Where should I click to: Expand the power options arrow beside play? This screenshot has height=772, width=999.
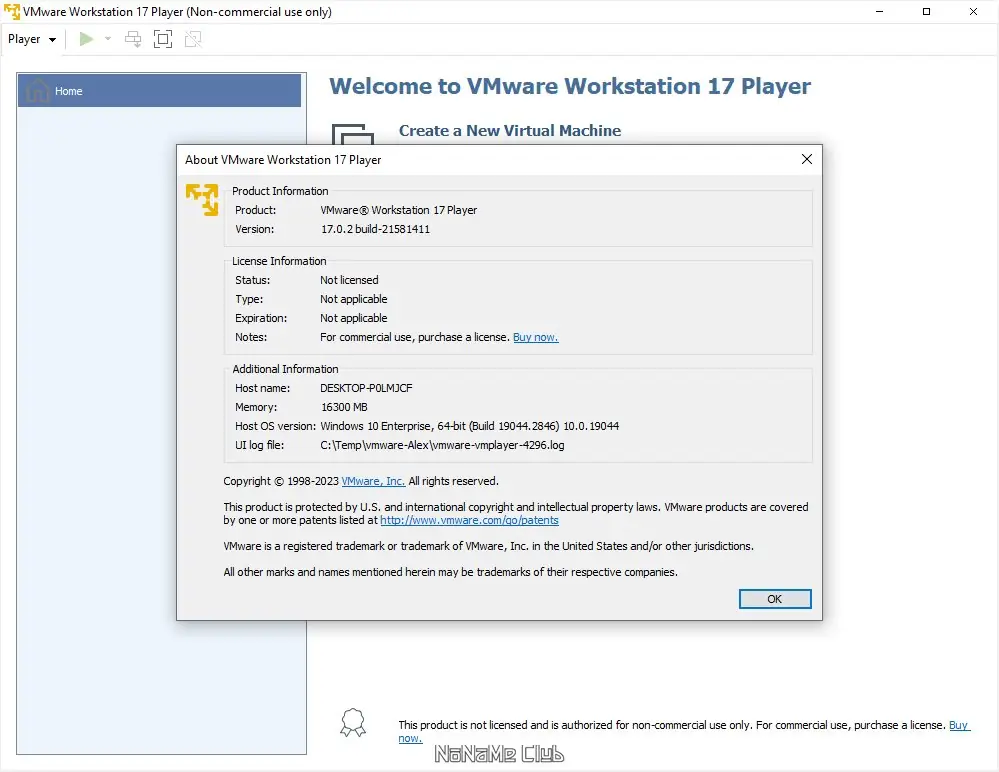108,39
